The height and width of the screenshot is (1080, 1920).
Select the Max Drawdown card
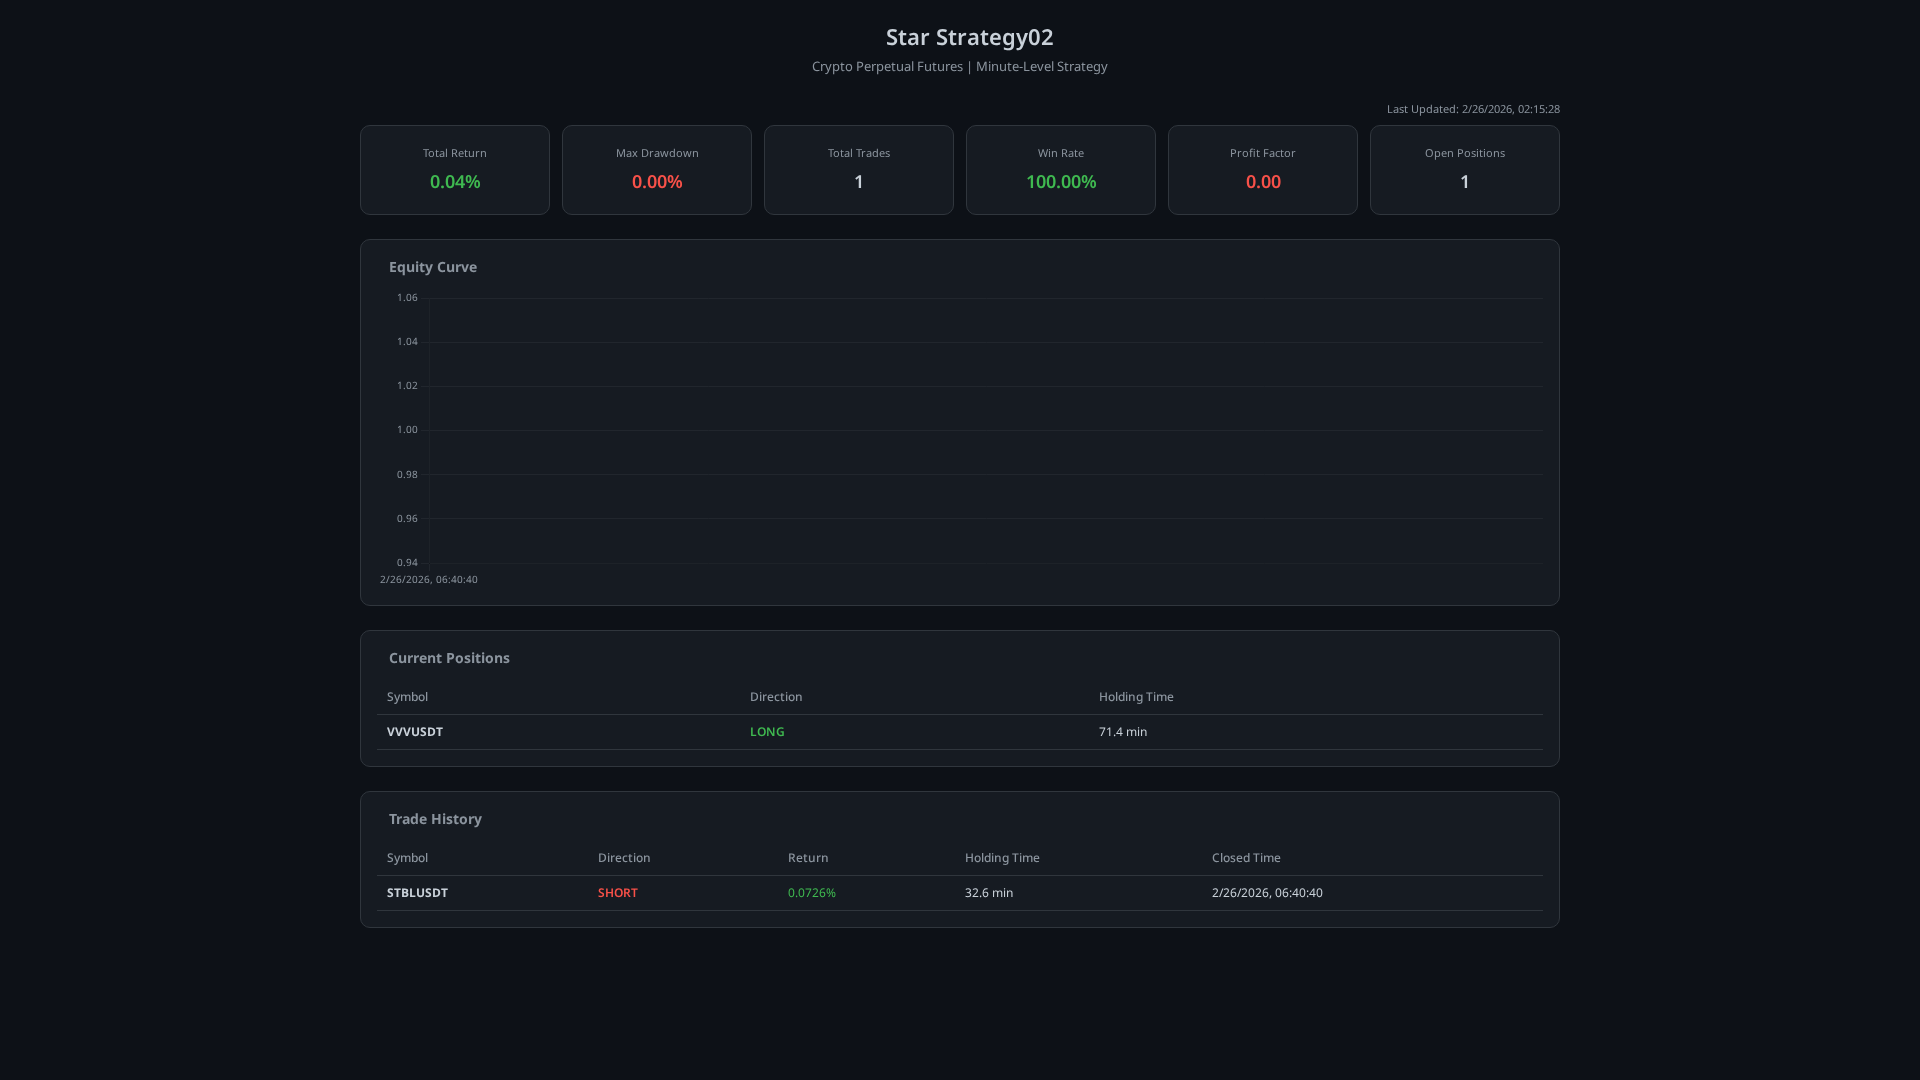pyautogui.click(x=656, y=169)
